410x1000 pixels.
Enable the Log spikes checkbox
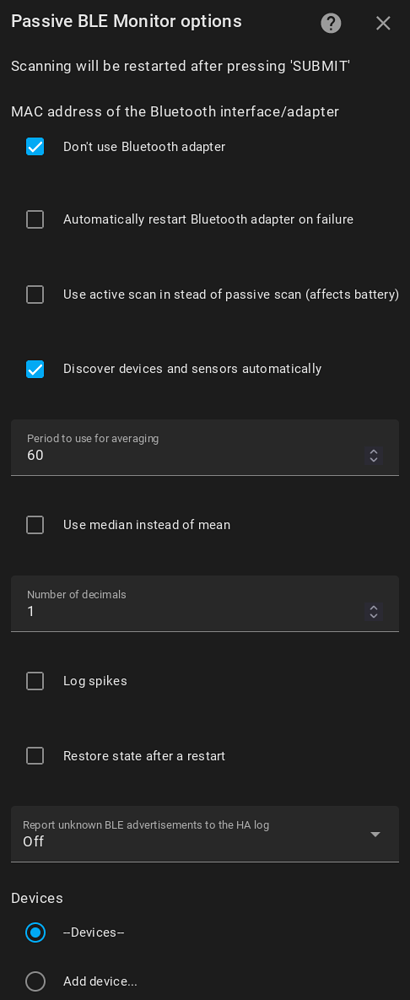click(35, 681)
